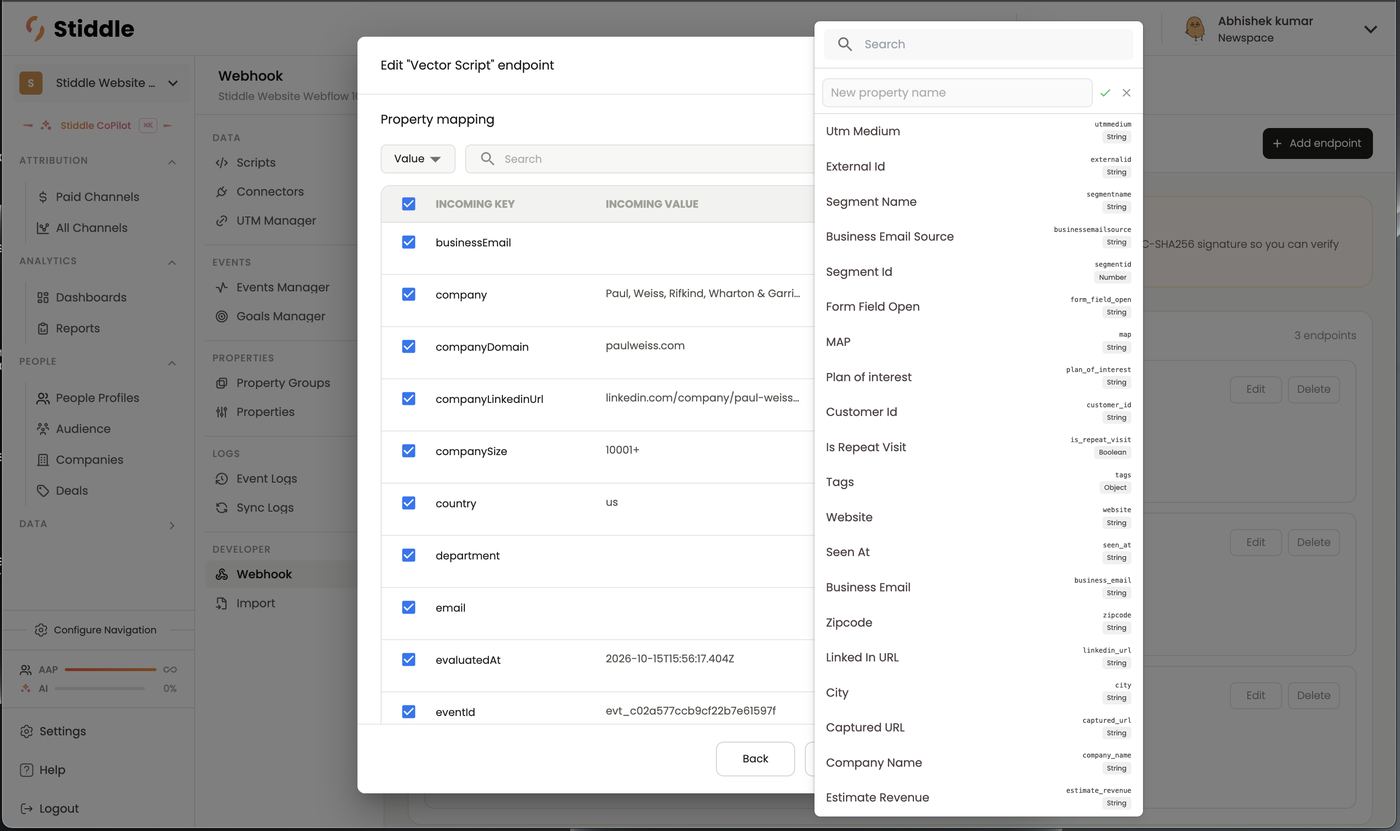
Task: Open Event Logs menu item
Action: [x=266, y=479]
